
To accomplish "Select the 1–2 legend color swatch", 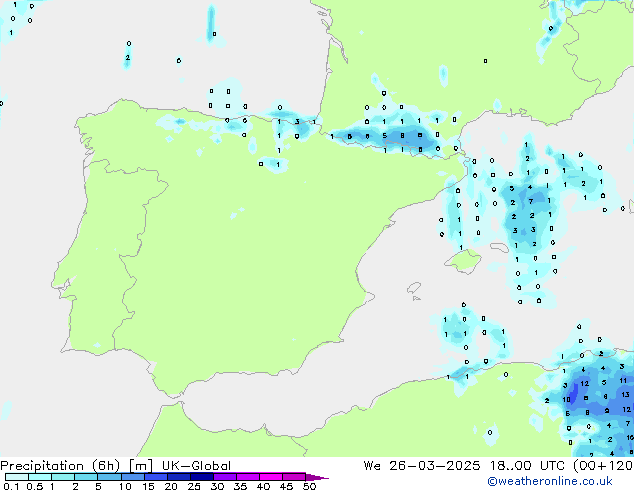I will pos(63,477).
